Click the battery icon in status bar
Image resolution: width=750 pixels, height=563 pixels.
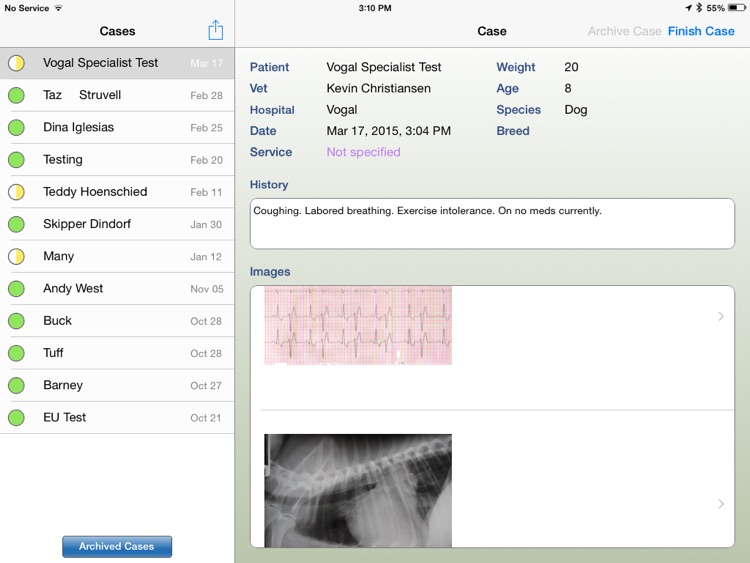[736, 8]
